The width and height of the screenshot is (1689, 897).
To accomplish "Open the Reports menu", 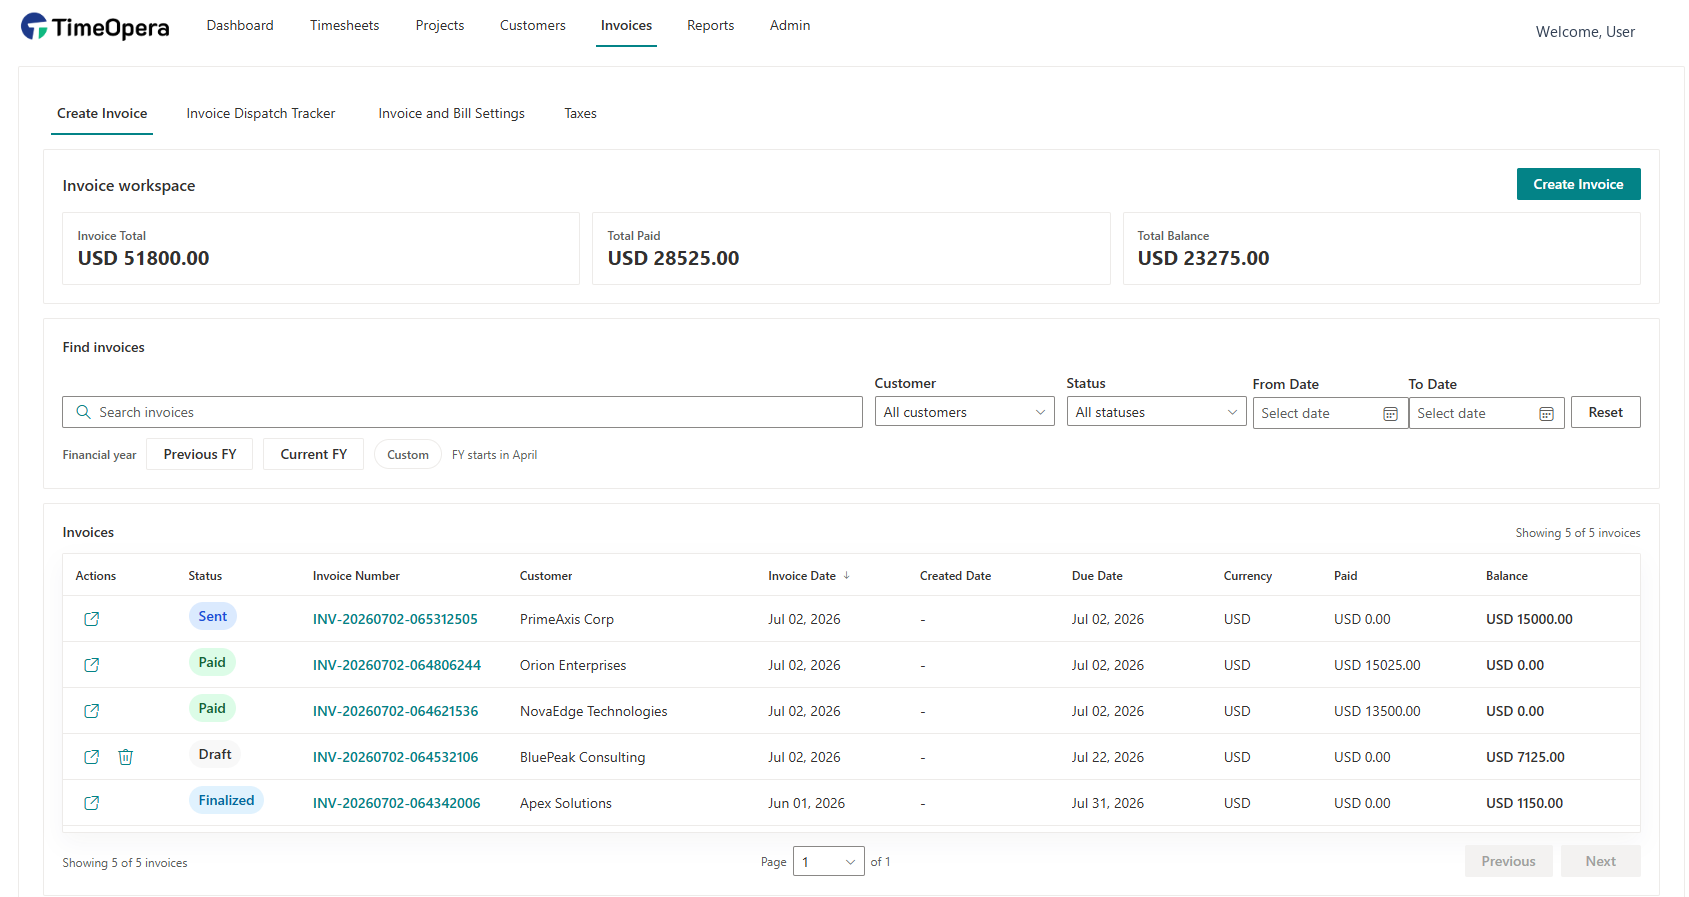I will (x=711, y=25).
